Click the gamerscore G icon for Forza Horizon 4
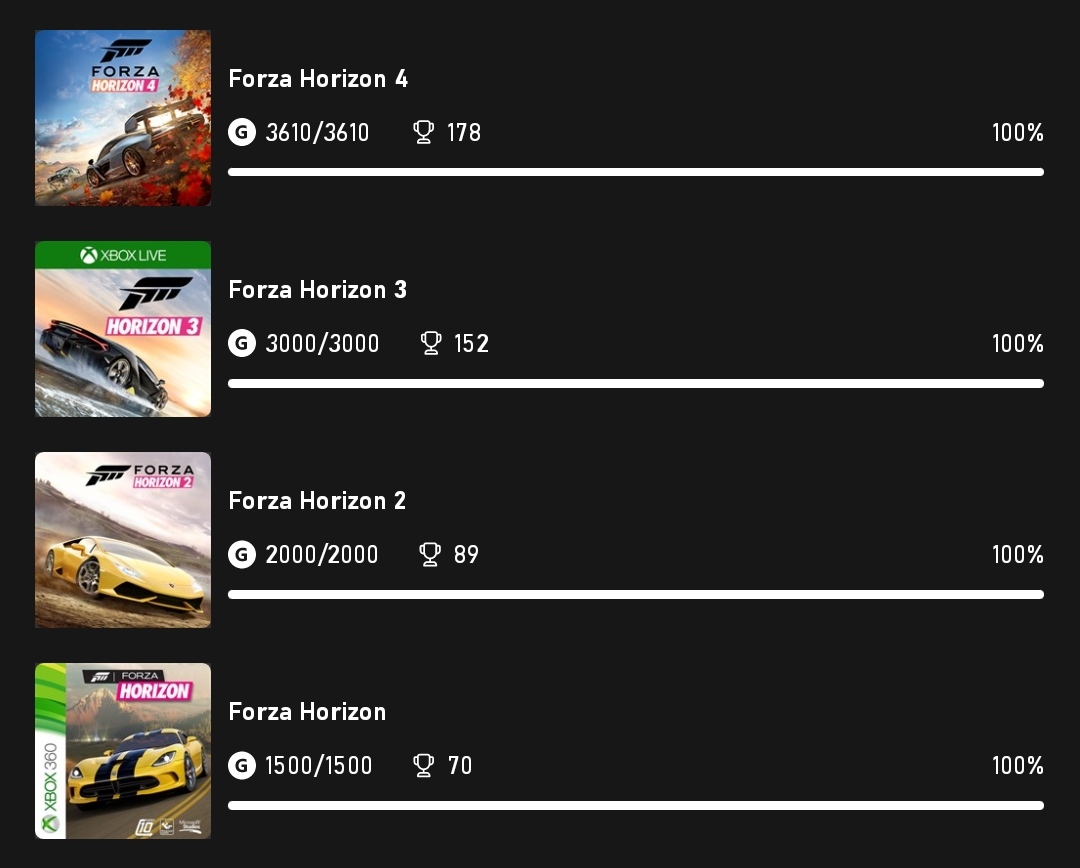Screen dimensions: 1080x868 pyautogui.click(x=241, y=132)
